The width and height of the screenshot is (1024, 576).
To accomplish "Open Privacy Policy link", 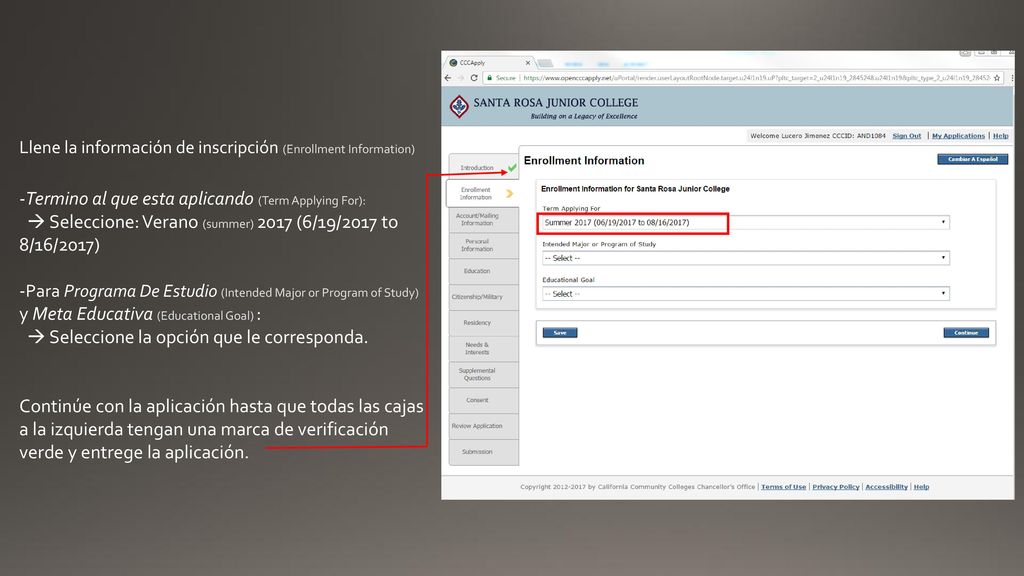I will [835, 487].
